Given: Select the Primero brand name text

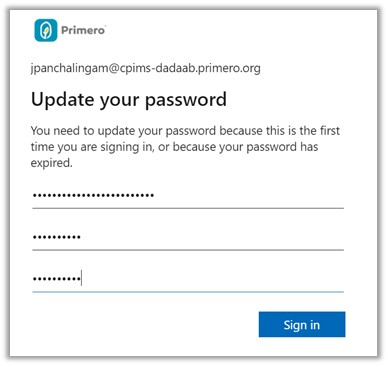Looking at the screenshot, I should coord(83,30).
